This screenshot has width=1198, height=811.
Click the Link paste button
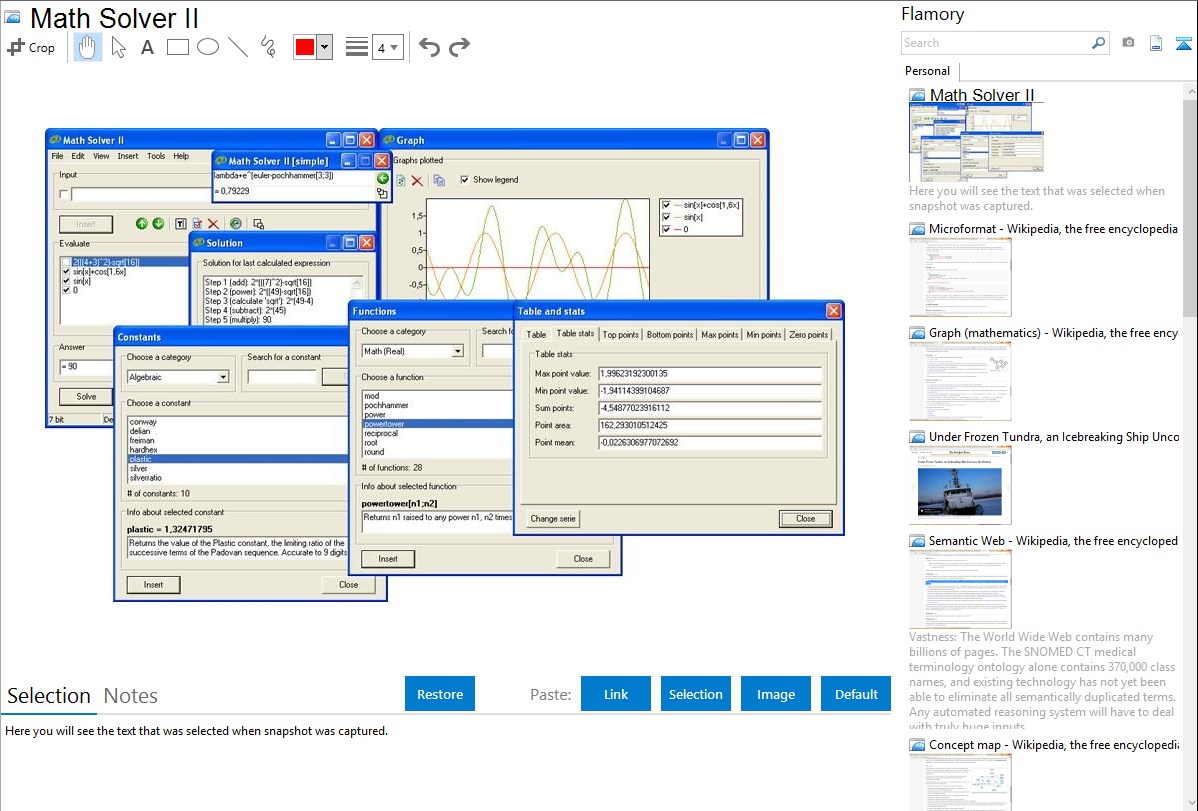[x=616, y=694]
